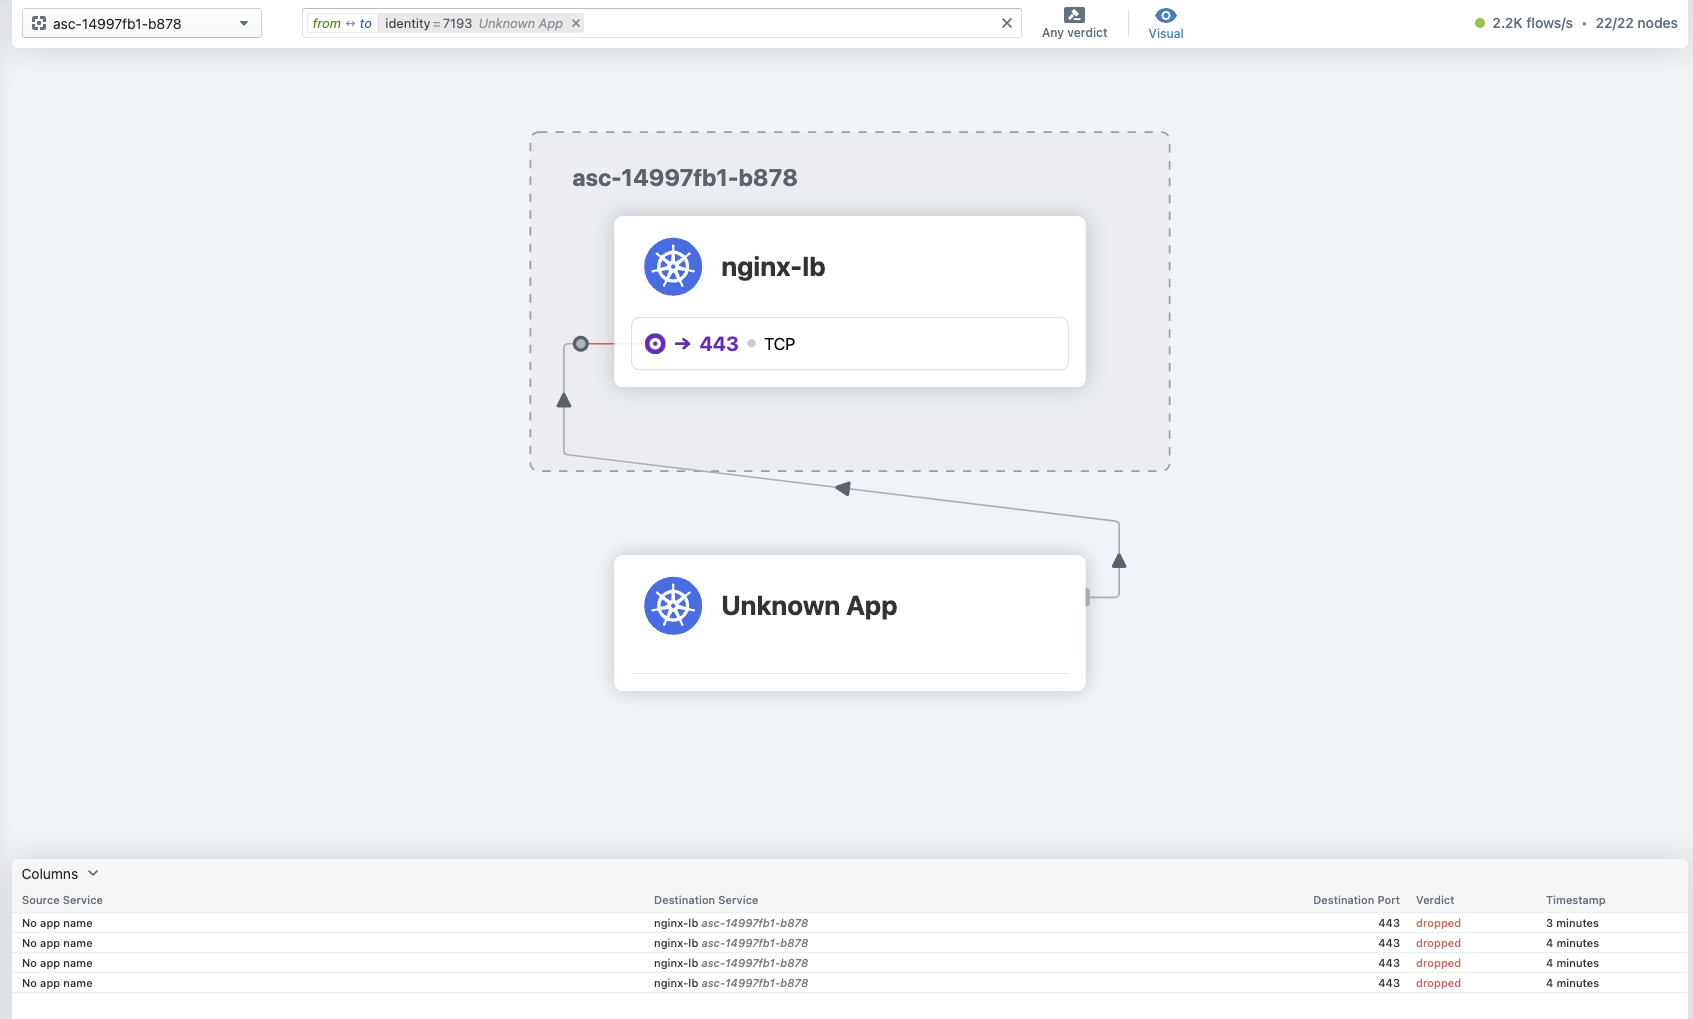Select the Unknown App service card title
Viewport: 1693px width, 1019px height.
pos(809,606)
